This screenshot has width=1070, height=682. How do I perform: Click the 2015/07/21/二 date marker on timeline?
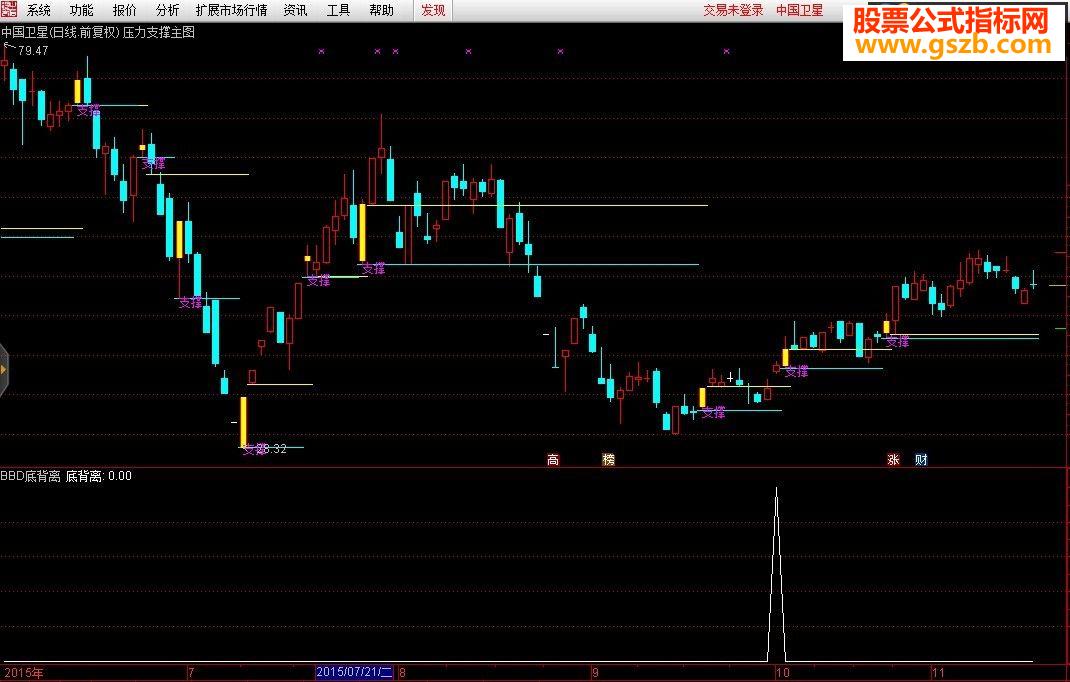354,672
